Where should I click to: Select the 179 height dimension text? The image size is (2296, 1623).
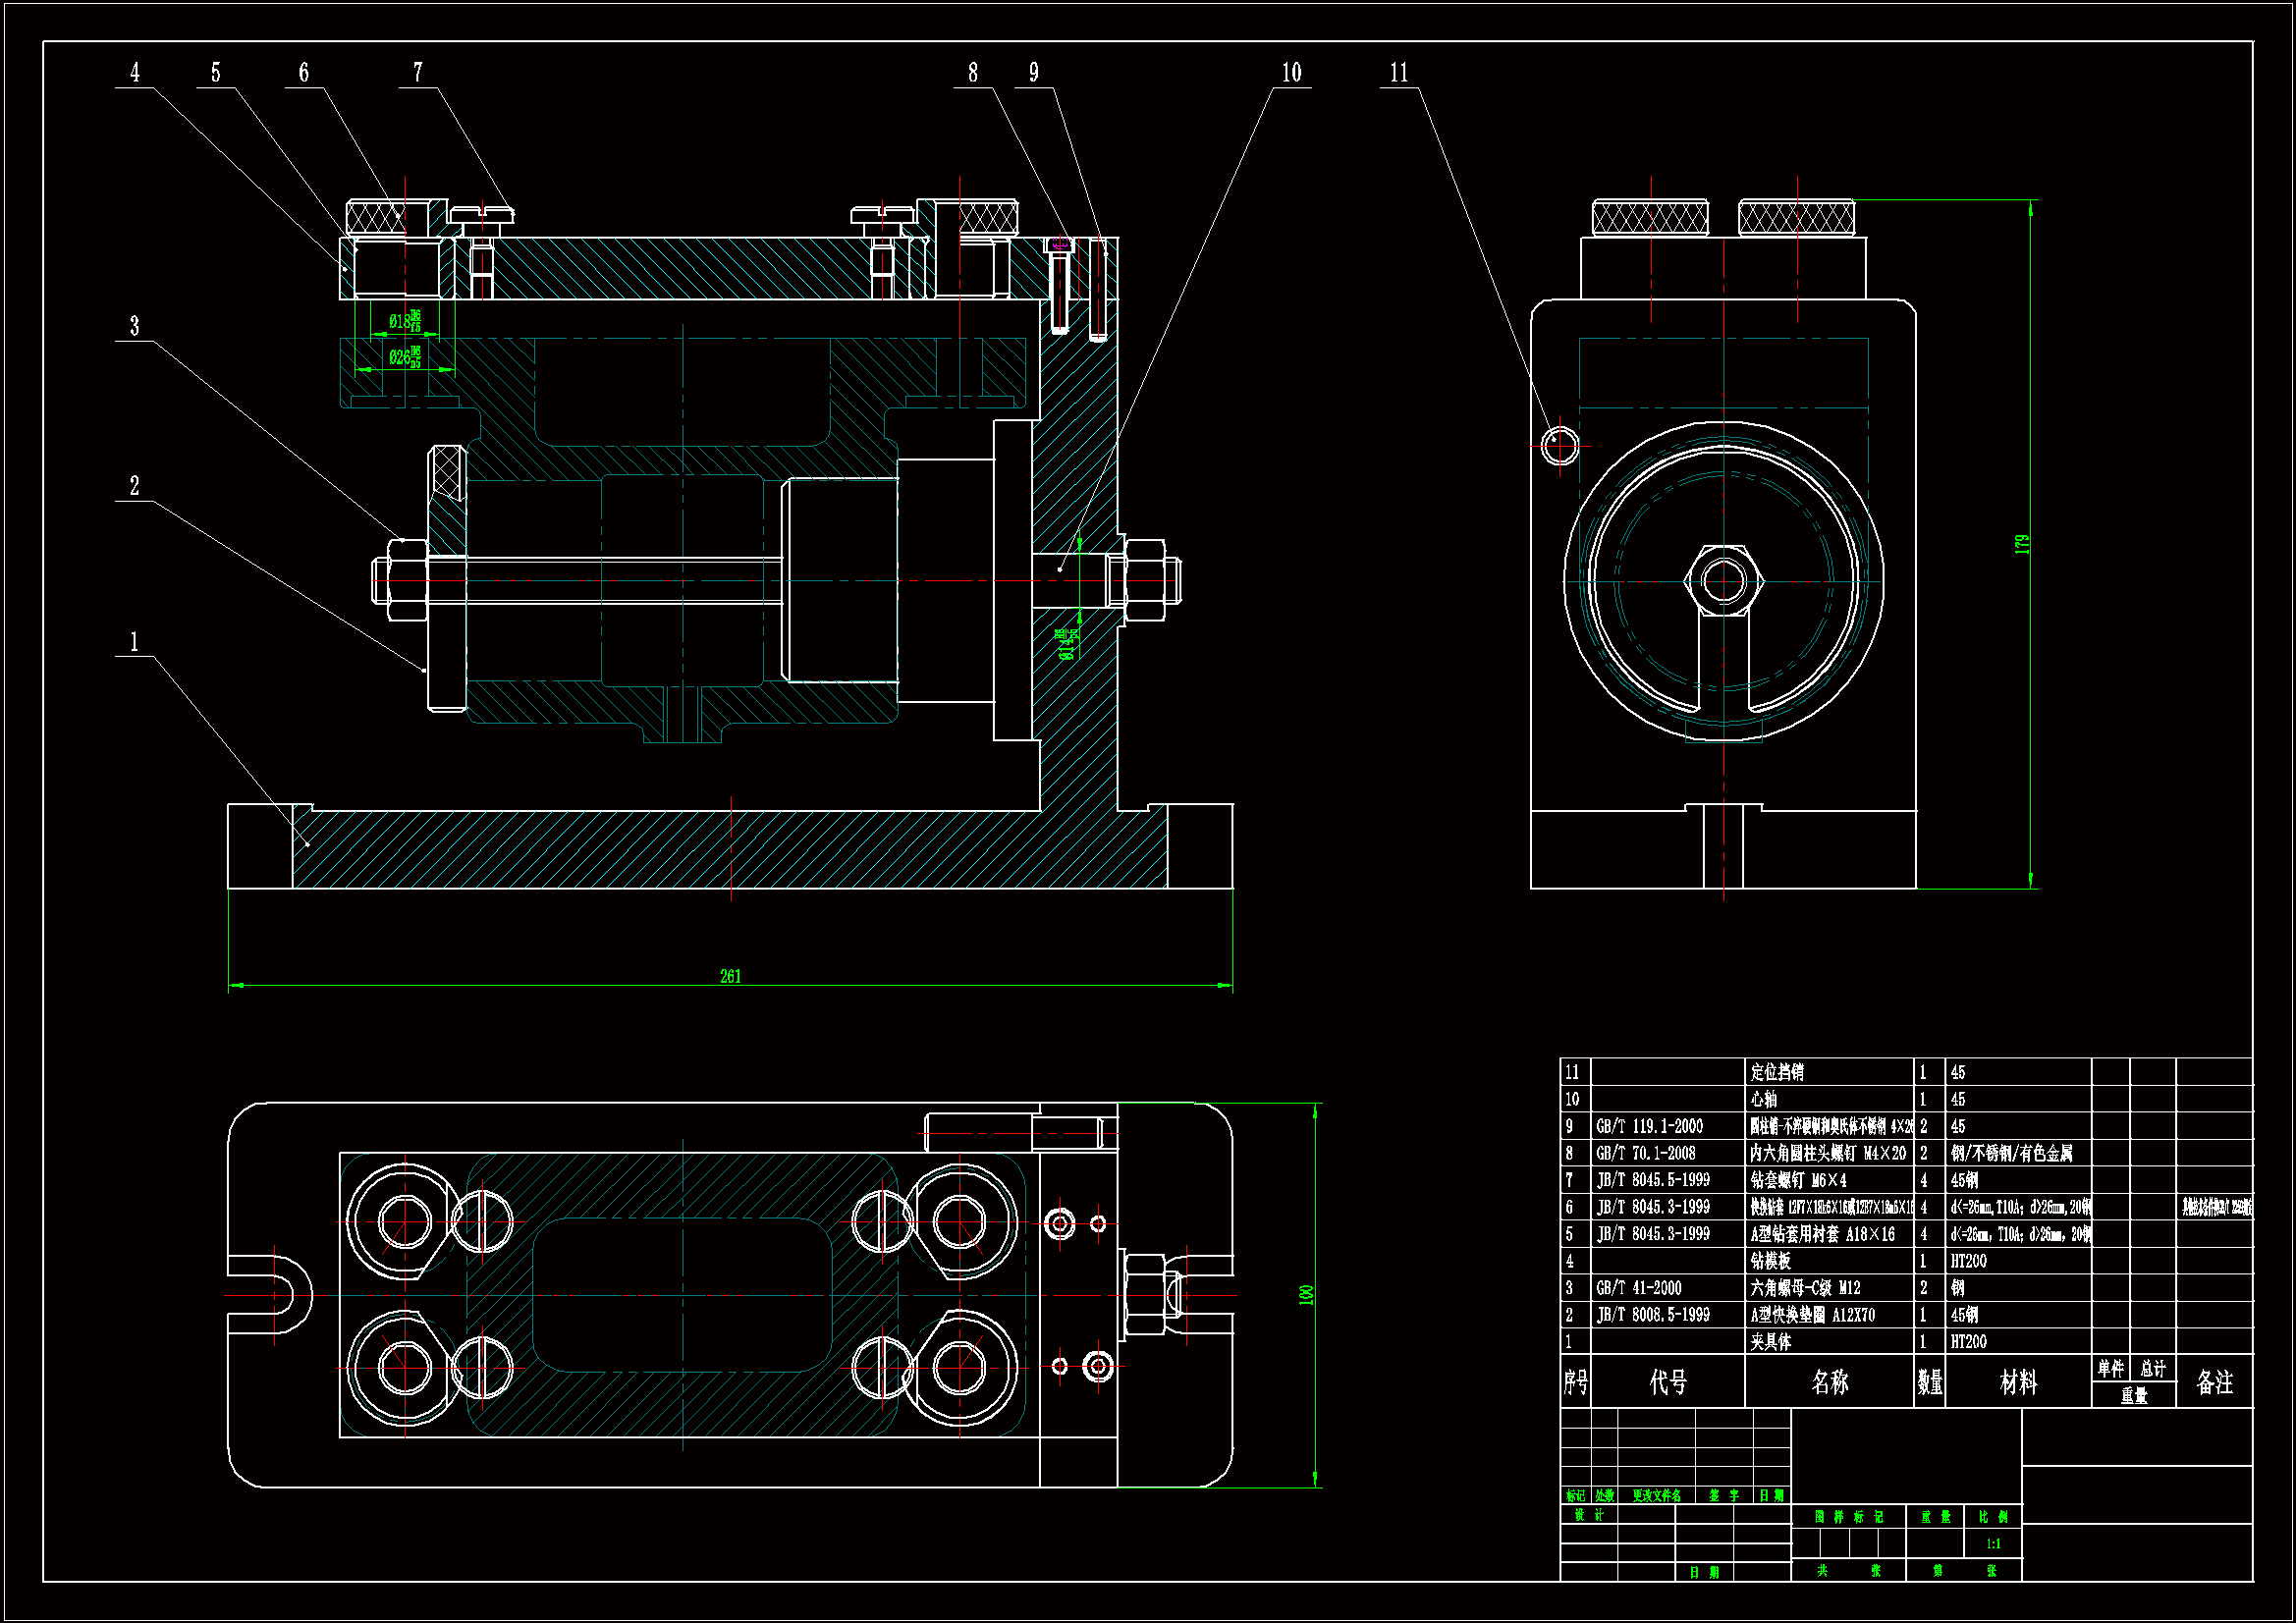[2022, 544]
